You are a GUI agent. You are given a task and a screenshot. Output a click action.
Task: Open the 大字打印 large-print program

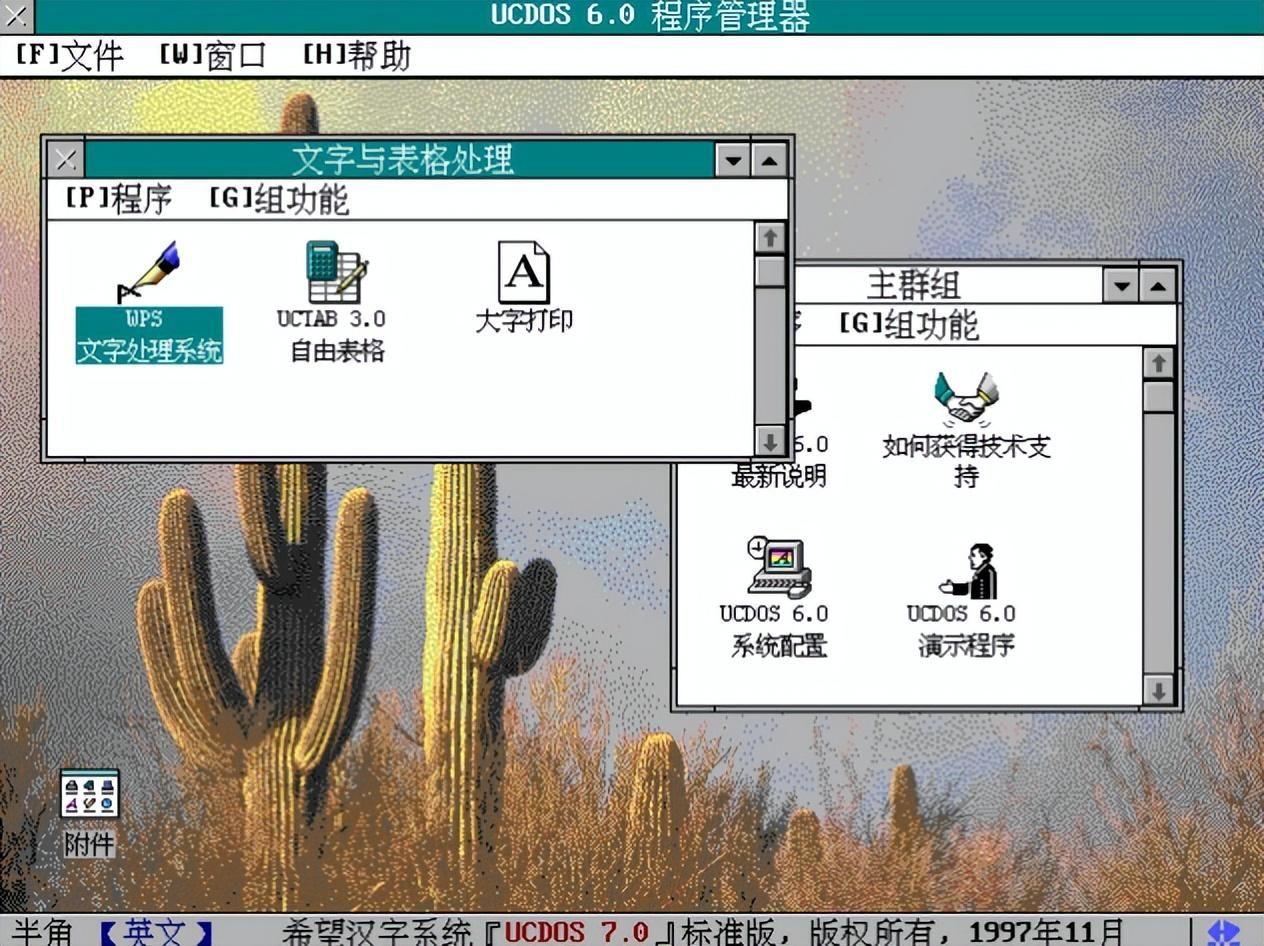point(525,285)
